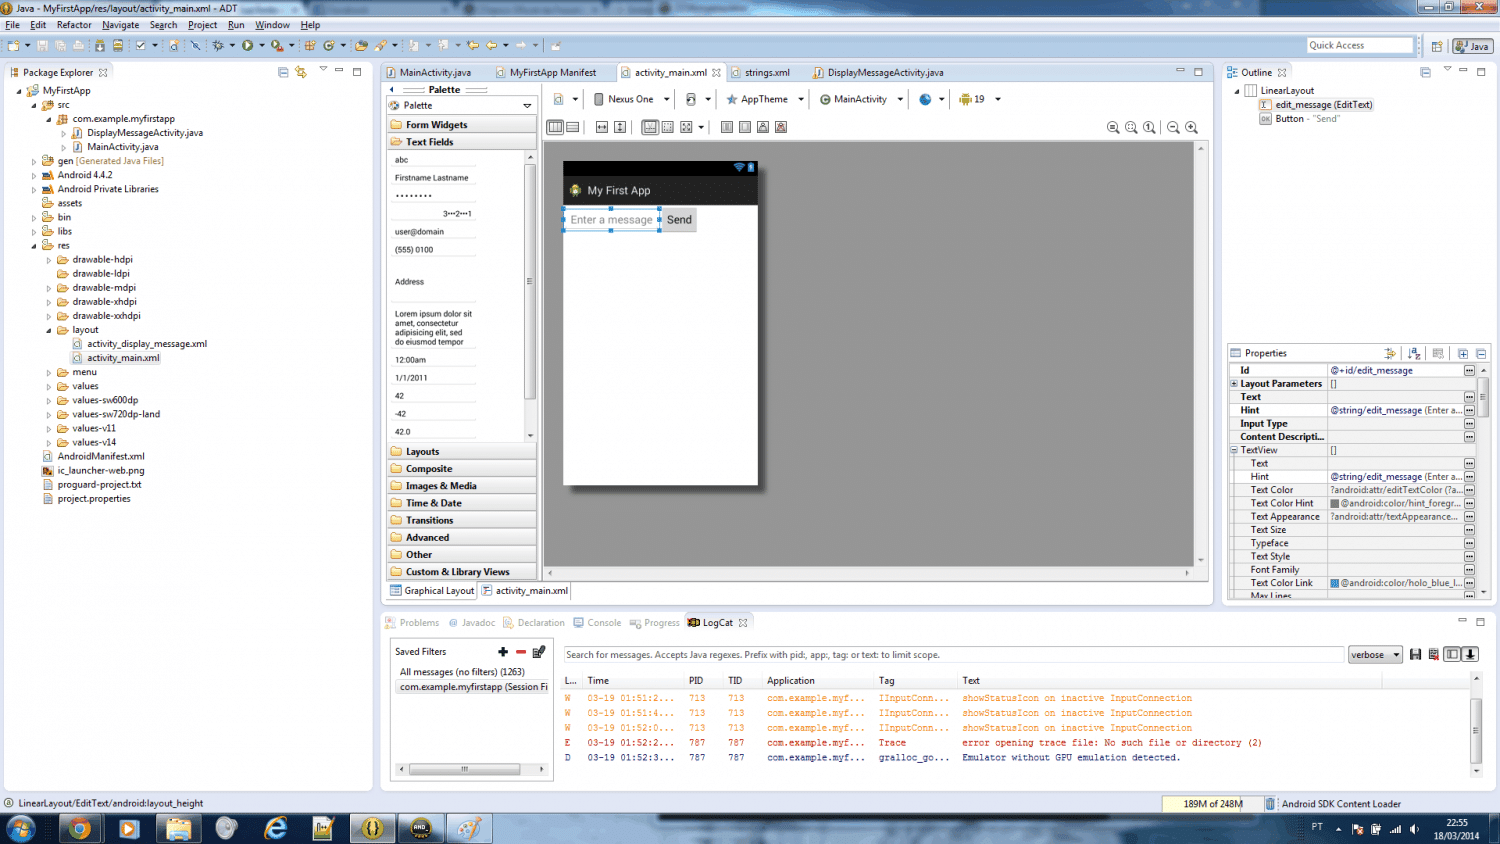Click the Open Type folder icon
This screenshot has width=1500, height=844.
(361, 45)
